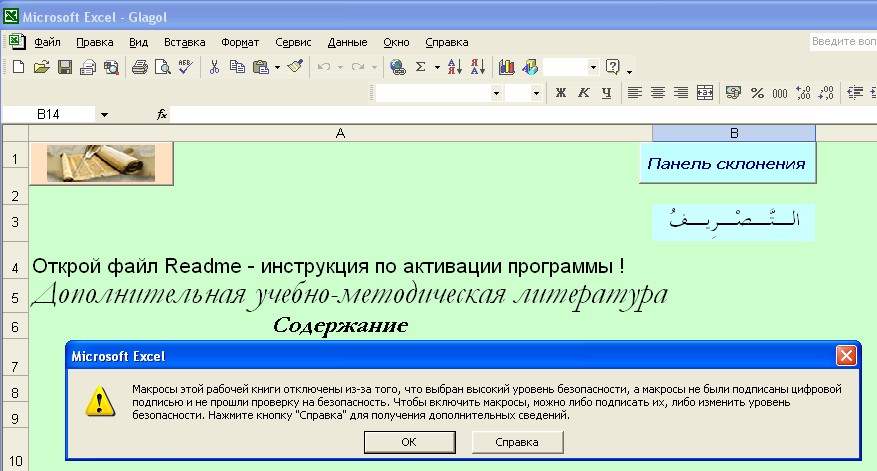Click the Введите вопрос help search box

pyautogui.click(x=843, y=41)
